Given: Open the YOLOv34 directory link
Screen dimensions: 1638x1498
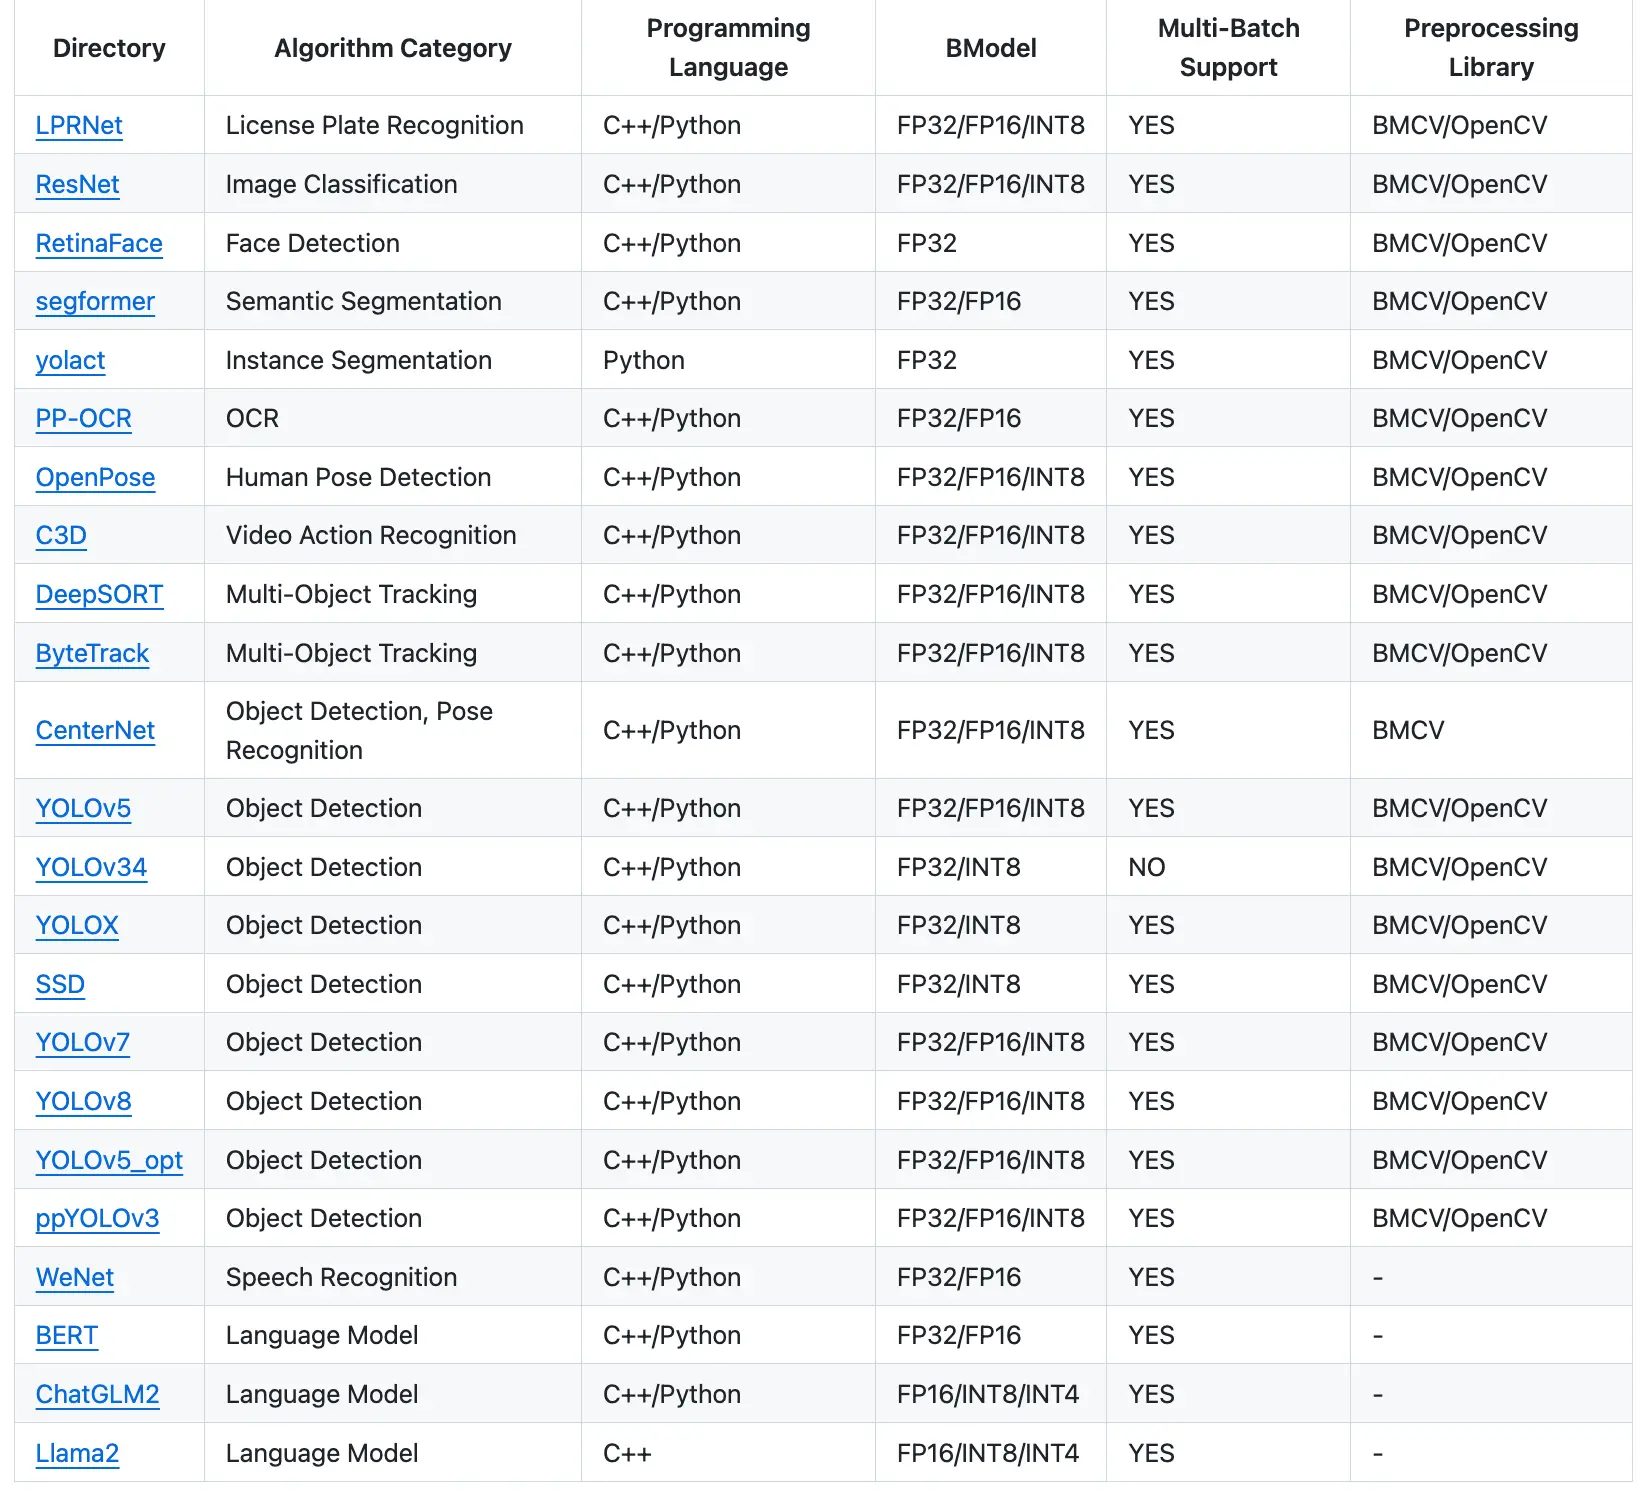Looking at the screenshot, I should pyautogui.click(x=91, y=867).
